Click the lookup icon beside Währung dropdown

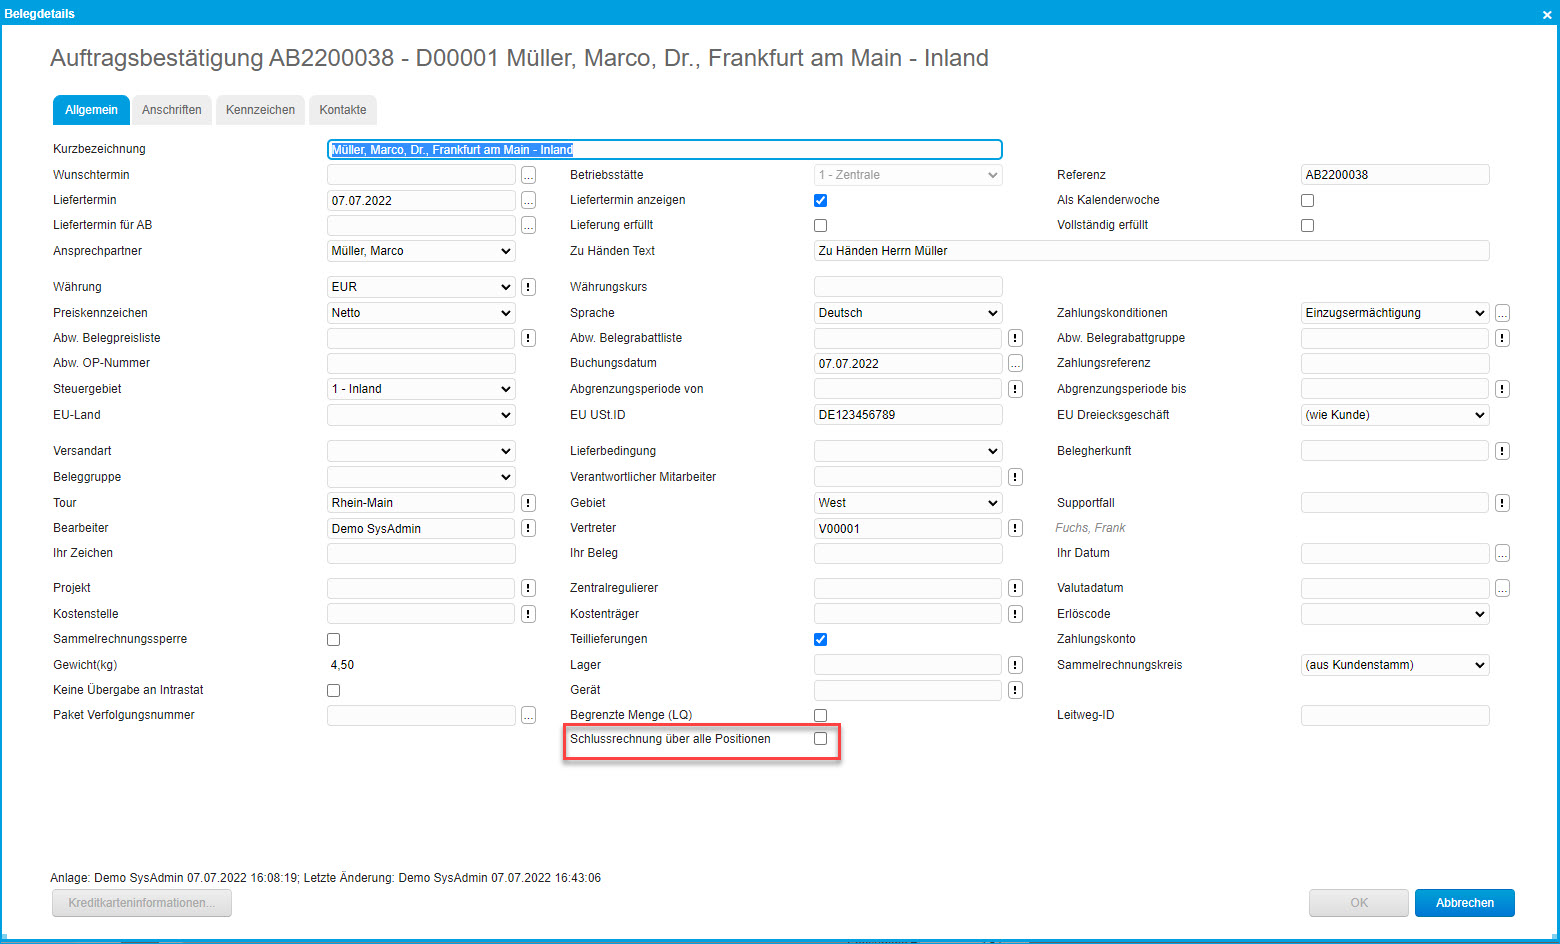point(528,287)
